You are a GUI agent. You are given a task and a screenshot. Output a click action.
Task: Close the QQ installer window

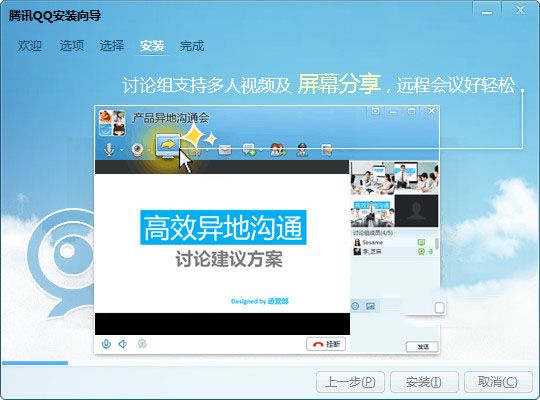pos(520,11)
